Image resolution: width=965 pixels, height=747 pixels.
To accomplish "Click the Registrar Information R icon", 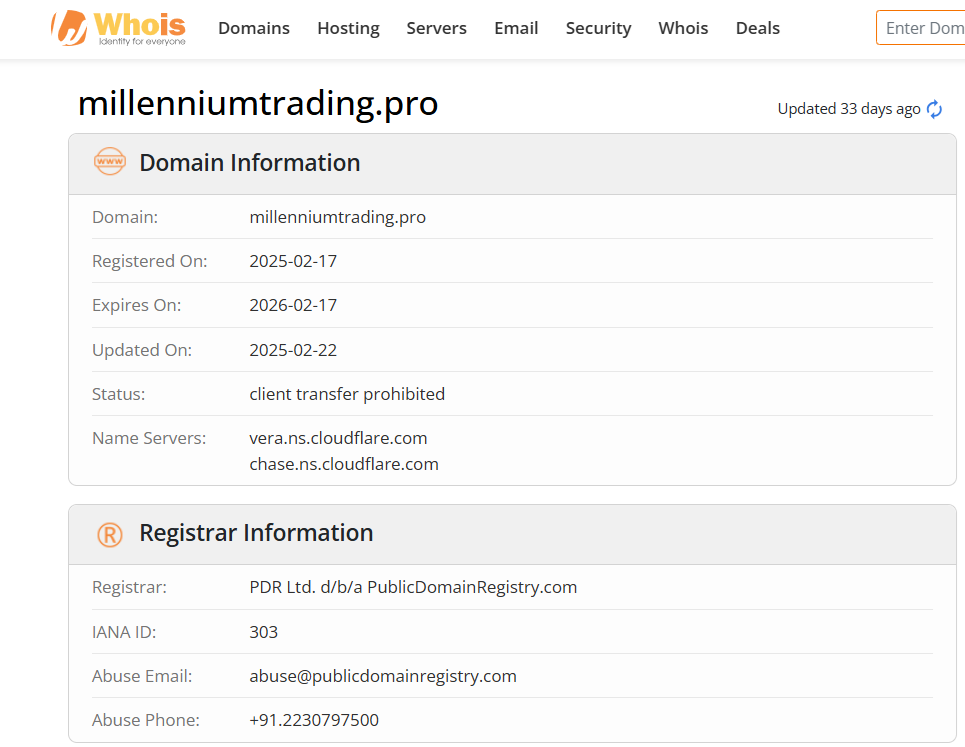I will click(x=110, y=534).
